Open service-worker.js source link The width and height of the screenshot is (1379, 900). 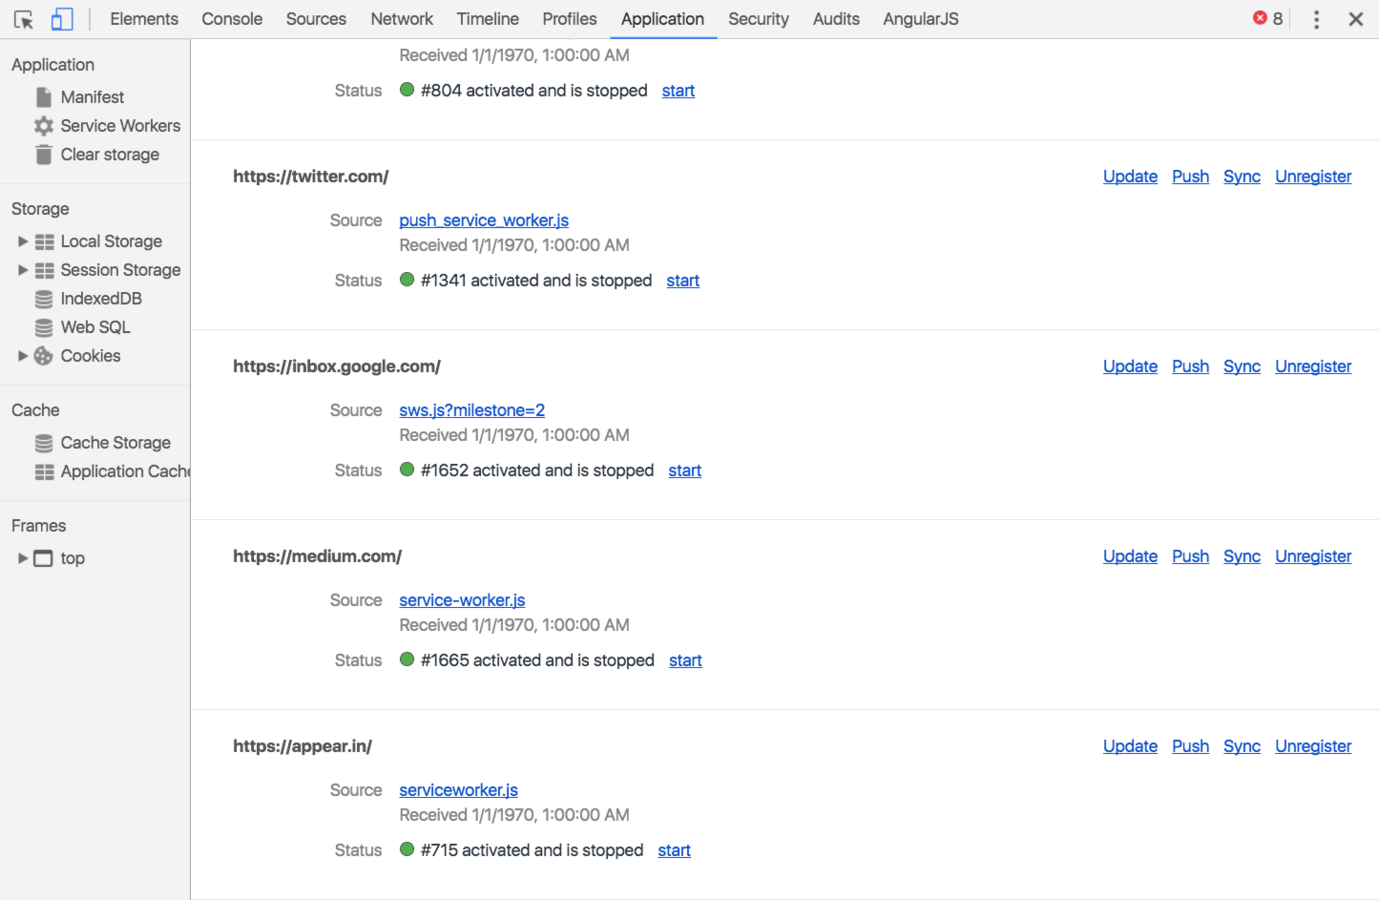(462, 601)
